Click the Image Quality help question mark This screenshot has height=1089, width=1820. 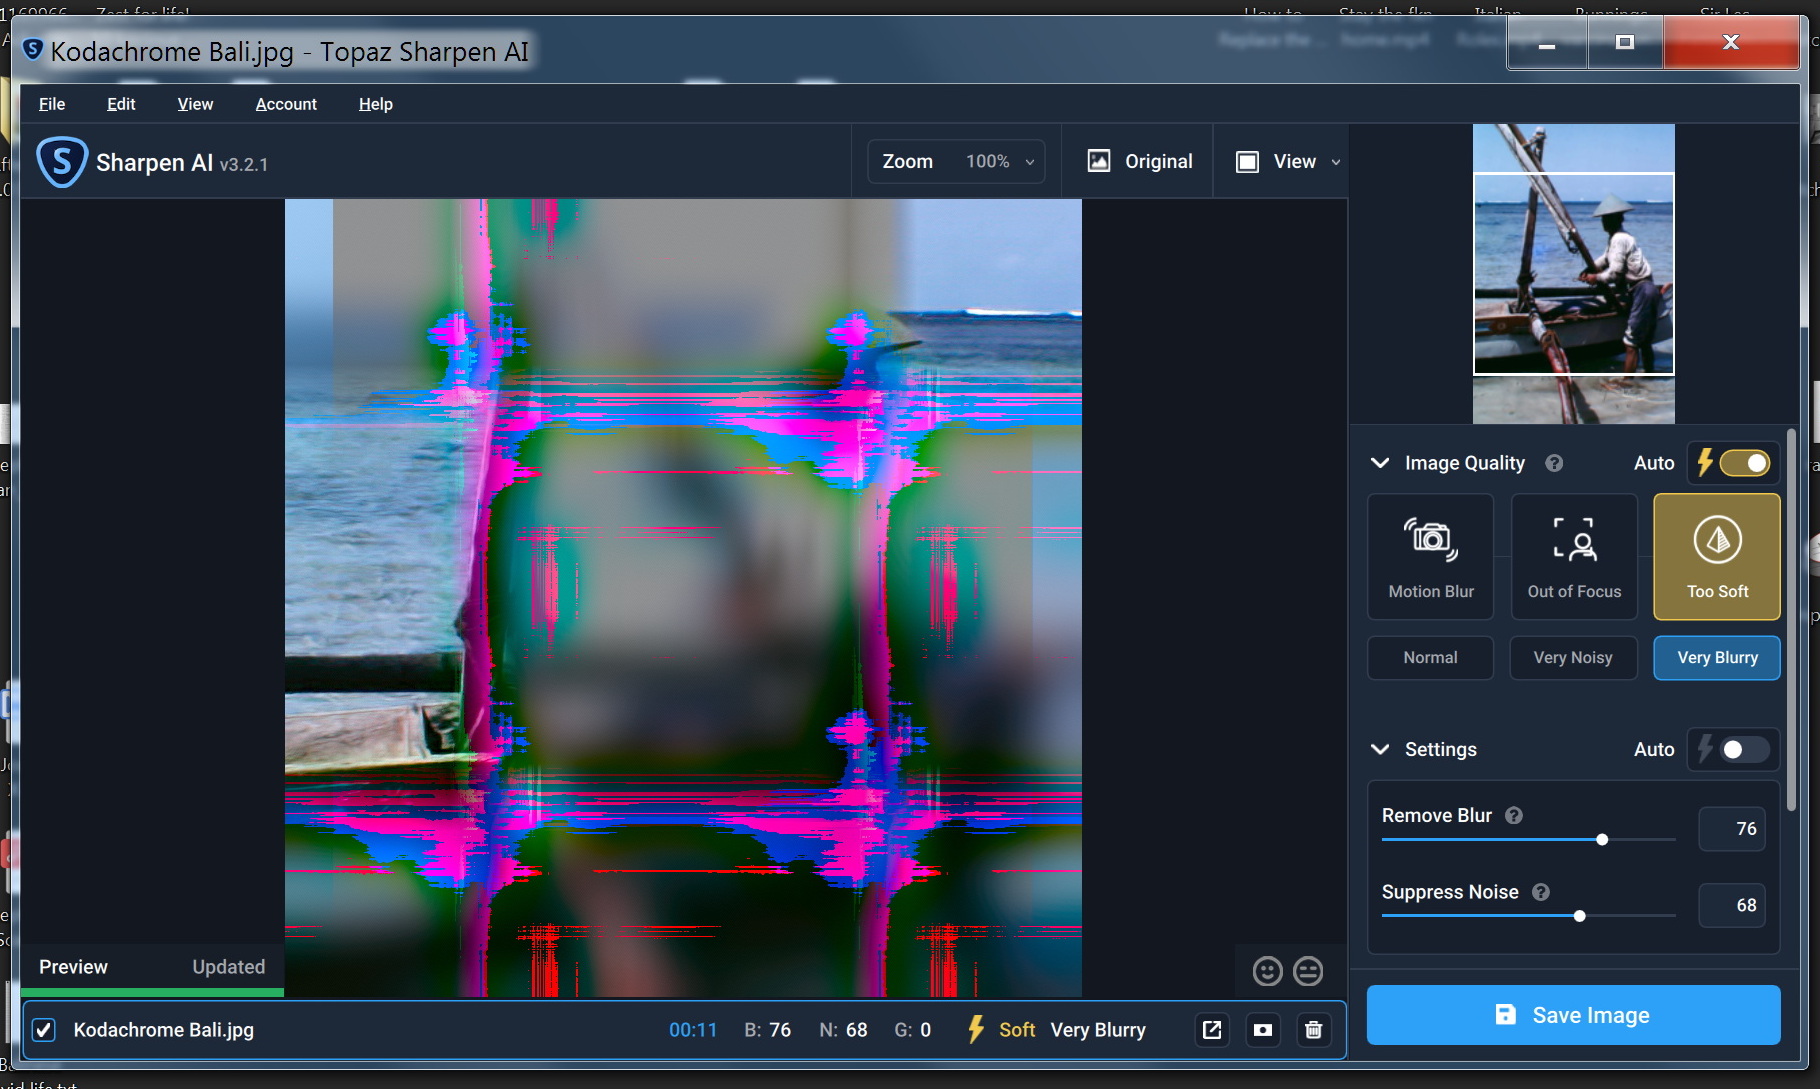tap(1553, 463)
